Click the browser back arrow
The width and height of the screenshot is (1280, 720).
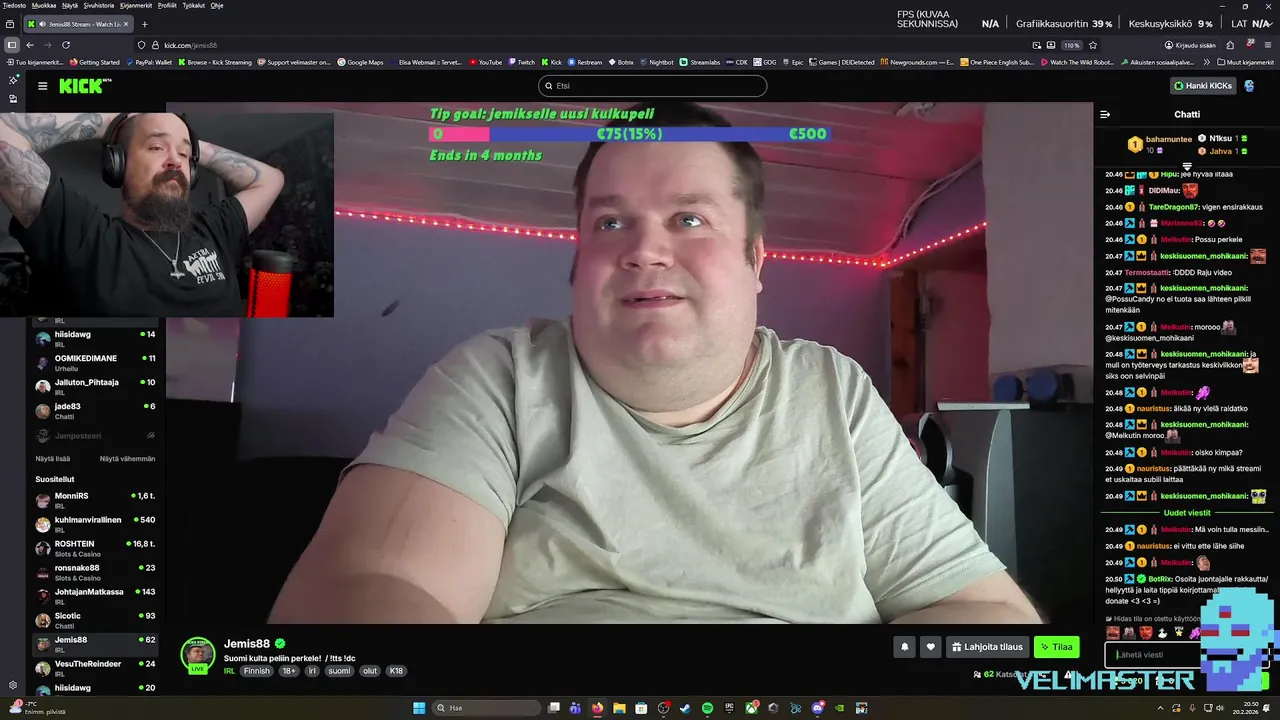(x=30, y=45)
